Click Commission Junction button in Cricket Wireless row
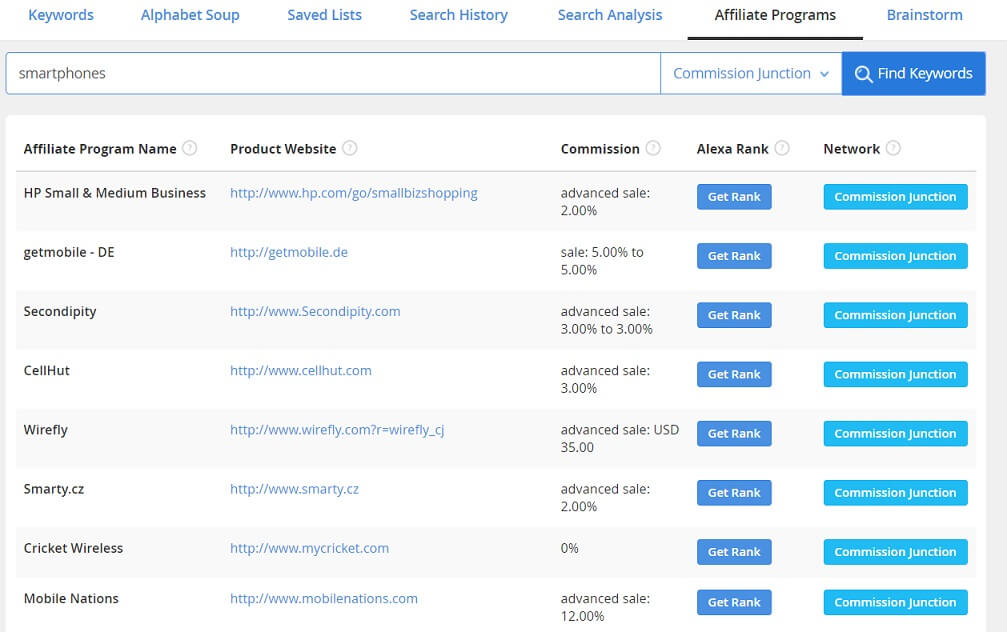The height and width of the screenshot is (632, 1007). tap(895, 552)
